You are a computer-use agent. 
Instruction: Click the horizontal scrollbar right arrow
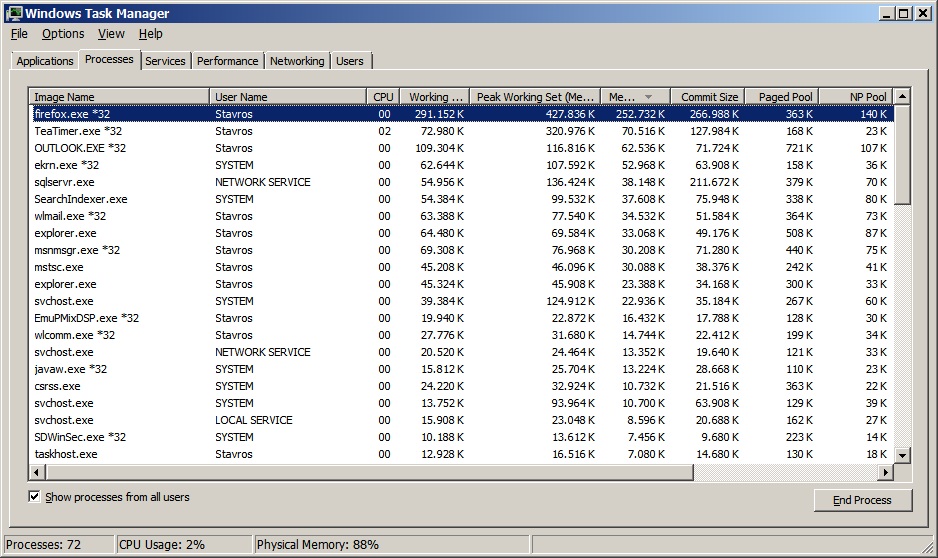coord(886,472)
